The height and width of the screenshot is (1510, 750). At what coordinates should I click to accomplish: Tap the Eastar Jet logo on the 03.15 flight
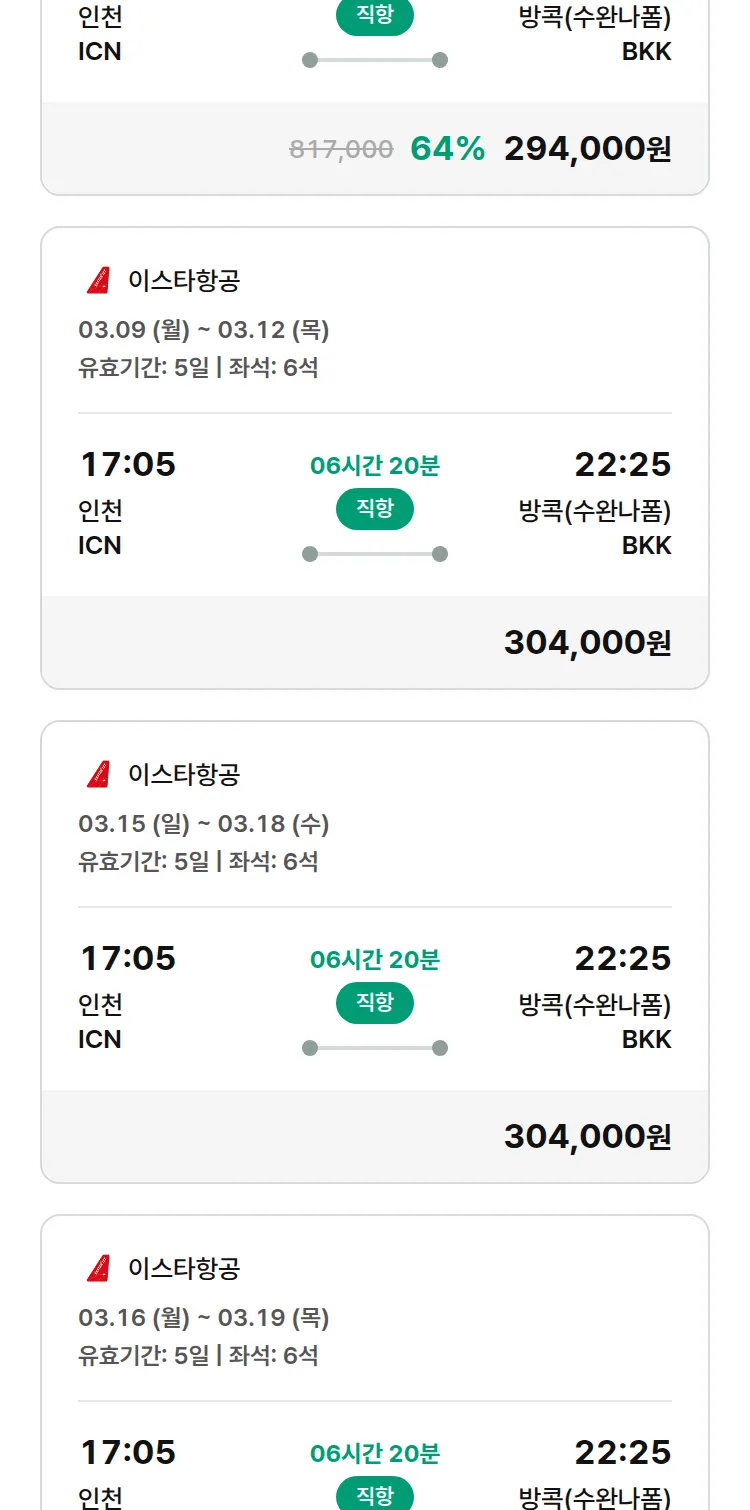(98, 775)
